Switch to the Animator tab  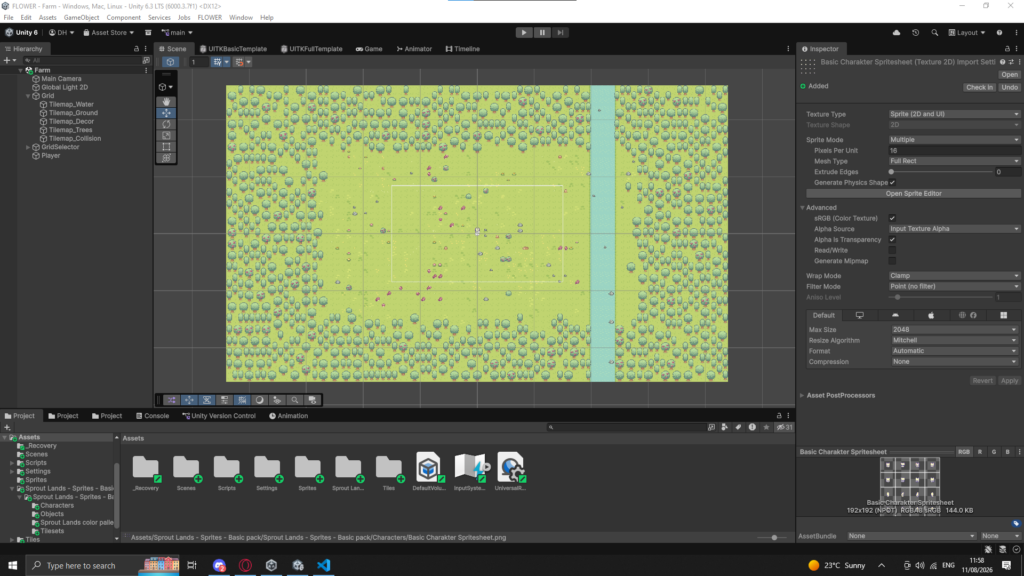click(414, 49)
